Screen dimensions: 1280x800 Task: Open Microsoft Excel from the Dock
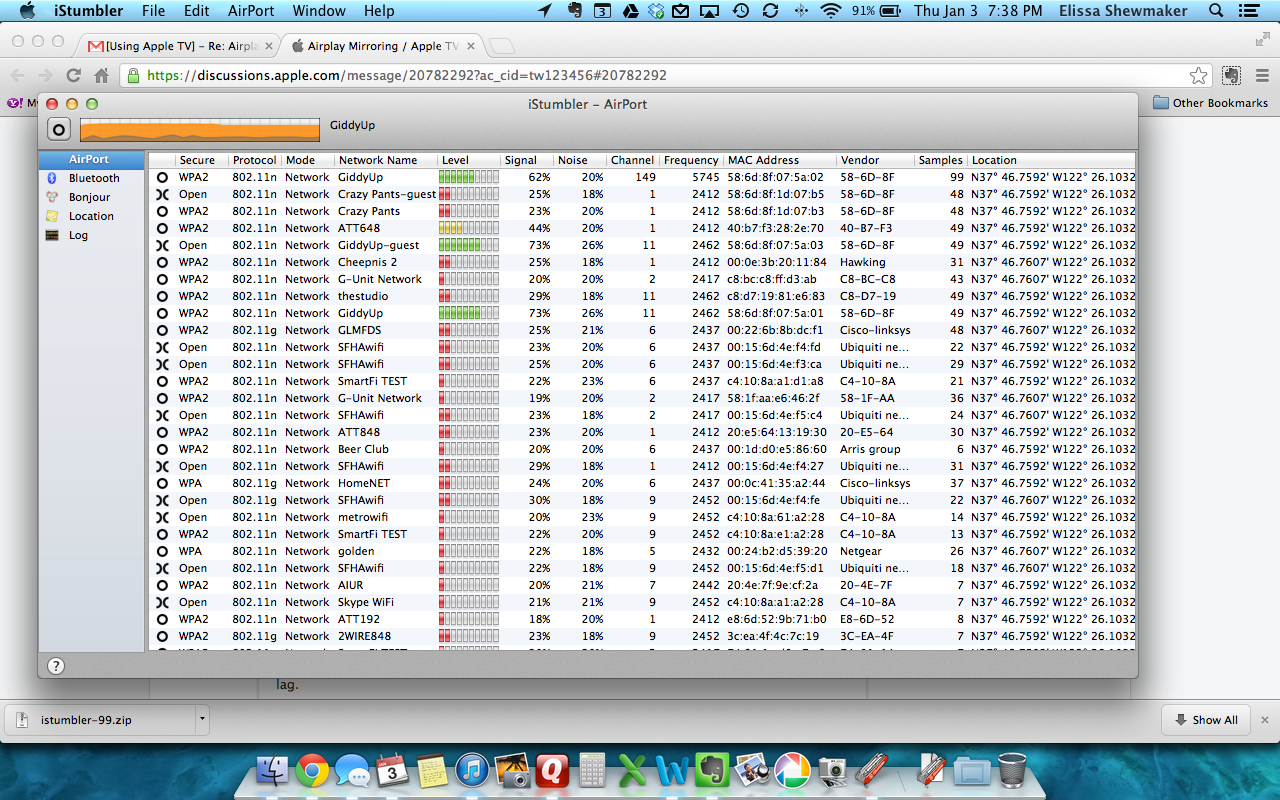[x=632, y=770]
